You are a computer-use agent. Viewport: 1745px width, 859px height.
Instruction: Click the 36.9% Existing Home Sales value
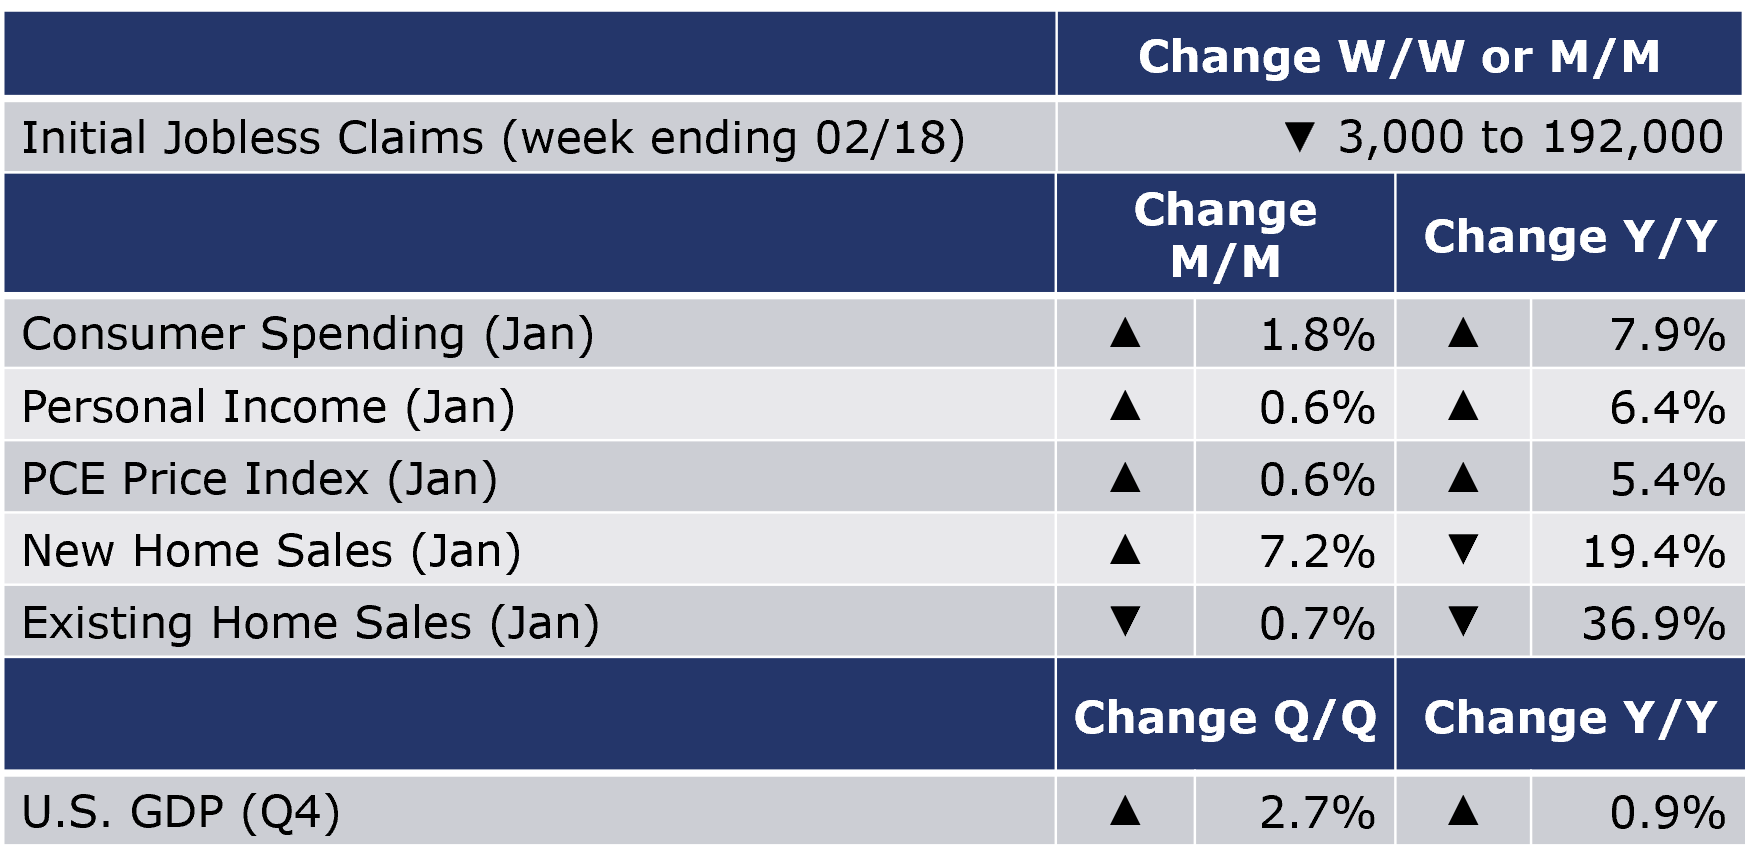[x=1654, y=623]
